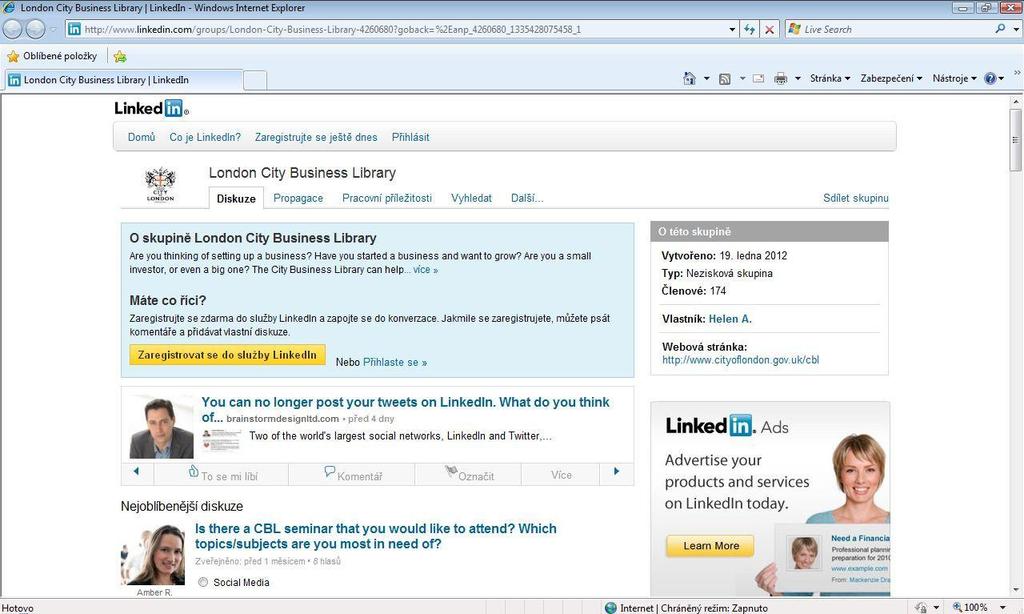Open the Vyhledat tab
The height and width of the screenshot is (614, 1024).
(471, 198)
